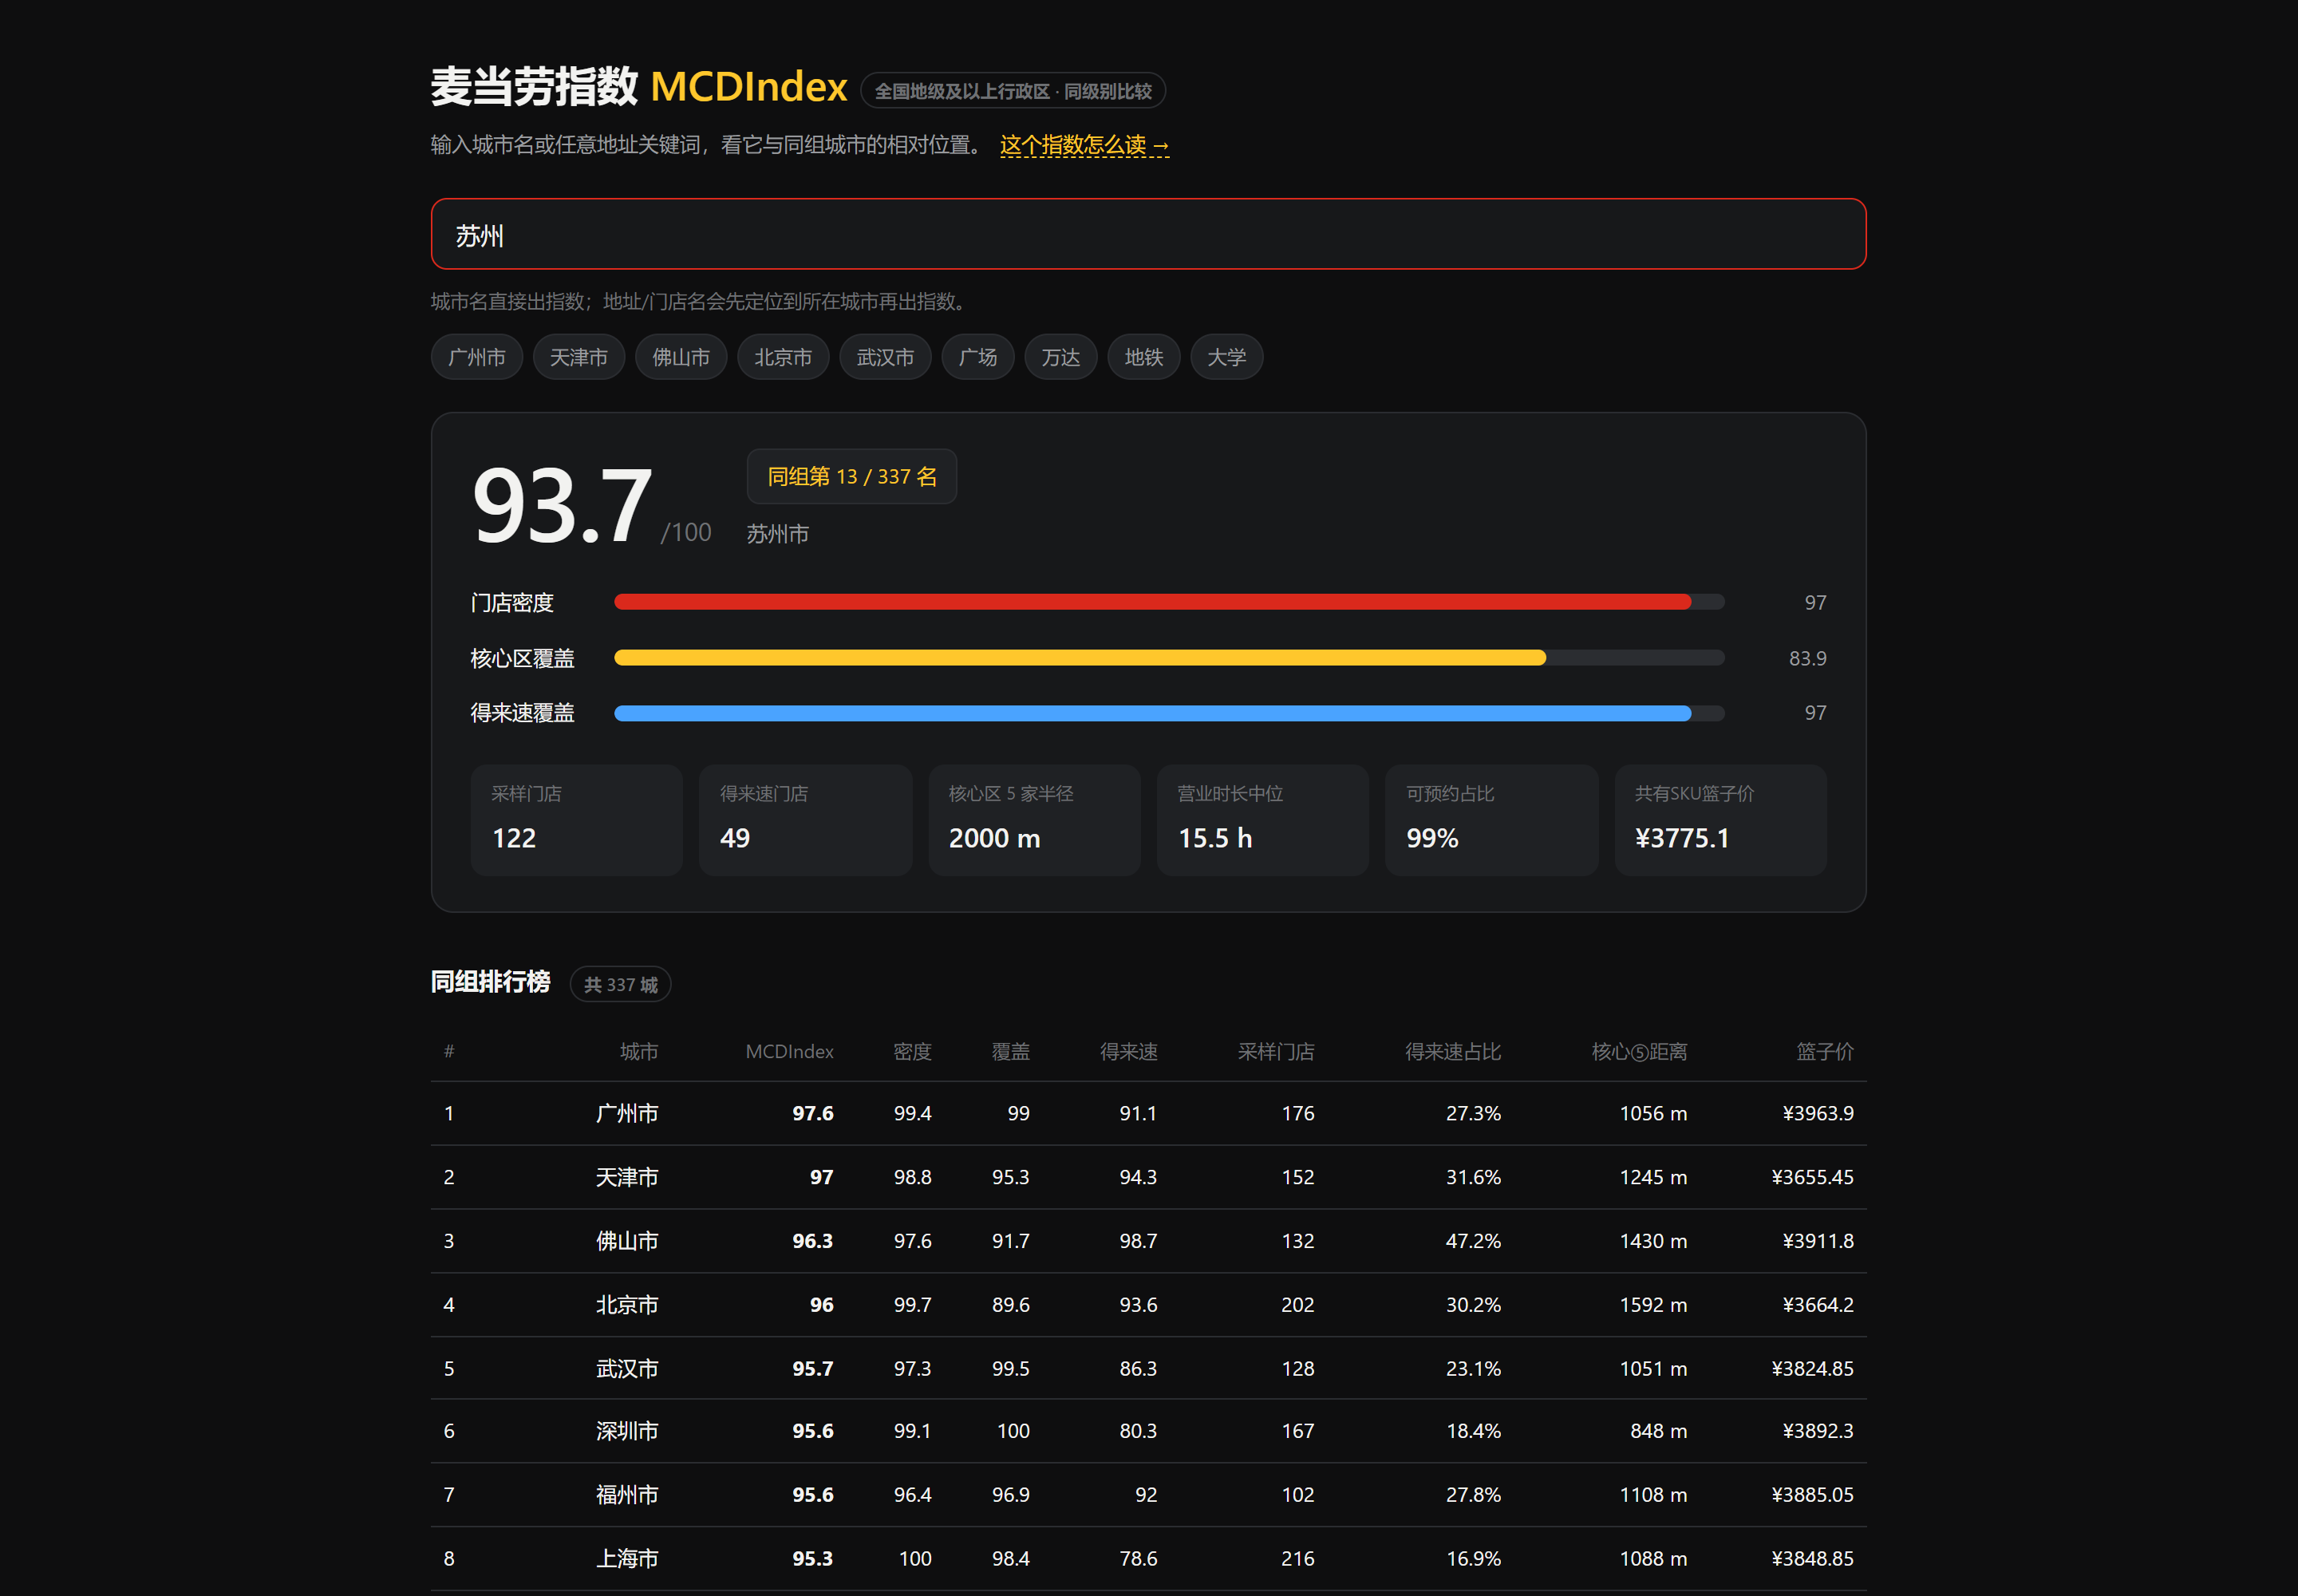Click the 营业时长中位 15.5 h card
The image size is (2298, 1596).
[x=1263, y=820]
